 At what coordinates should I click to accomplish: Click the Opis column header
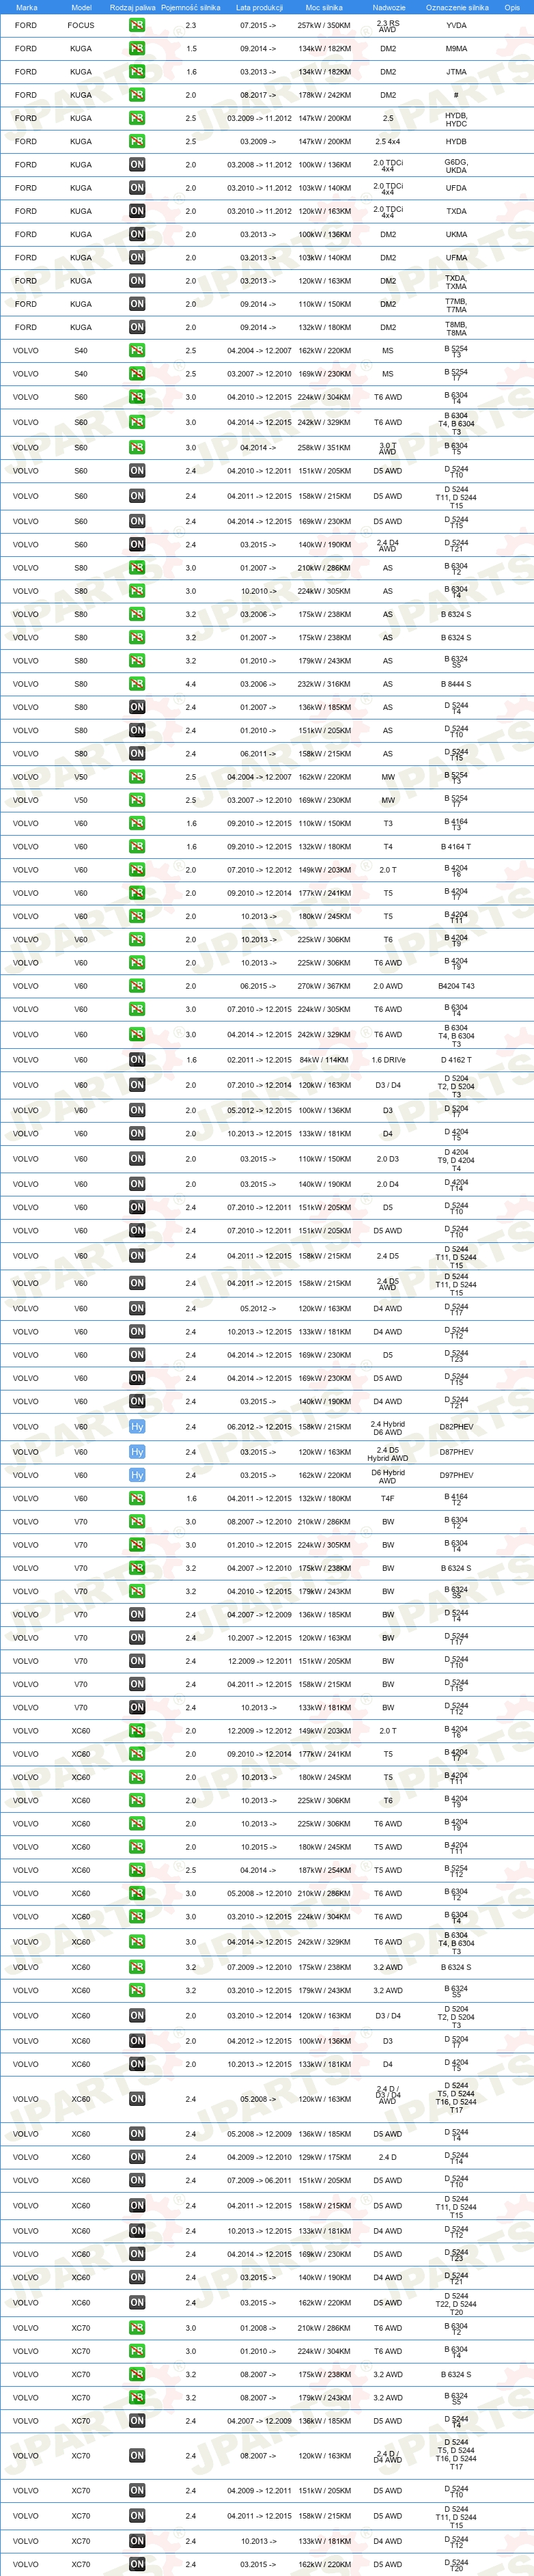pos(512,7)
